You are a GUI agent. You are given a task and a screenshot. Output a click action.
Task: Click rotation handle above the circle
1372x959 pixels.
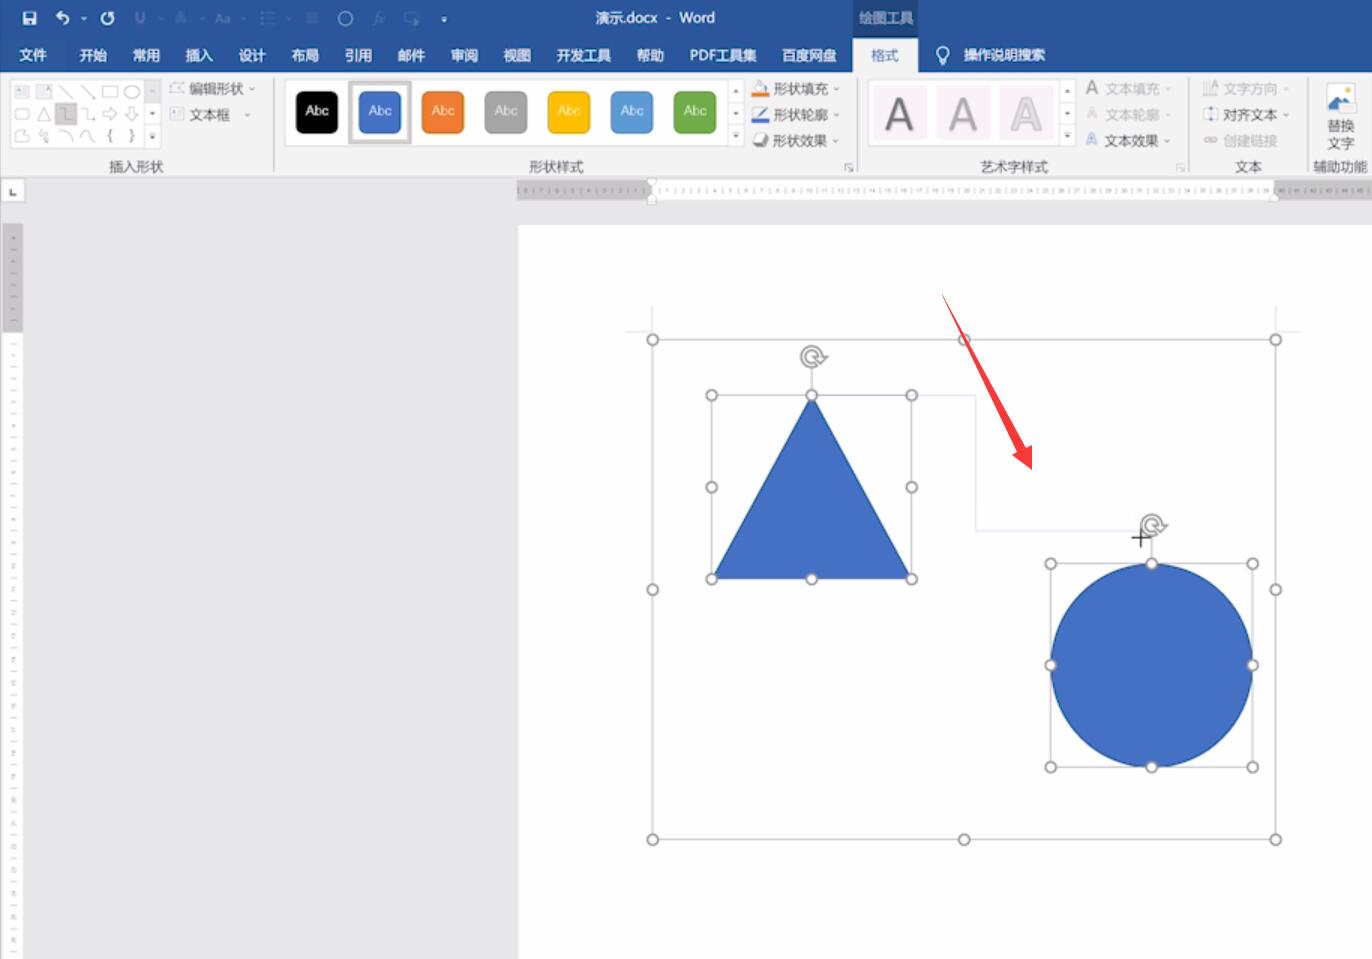[1153, 524]
